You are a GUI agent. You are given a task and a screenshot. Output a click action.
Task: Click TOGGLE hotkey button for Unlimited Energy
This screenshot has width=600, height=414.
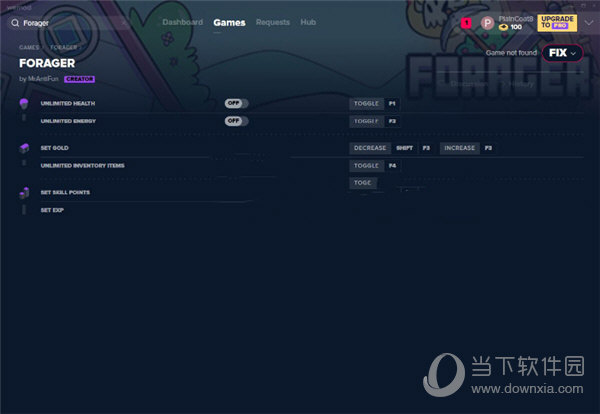pyautogui.click(x=366, y=121)
